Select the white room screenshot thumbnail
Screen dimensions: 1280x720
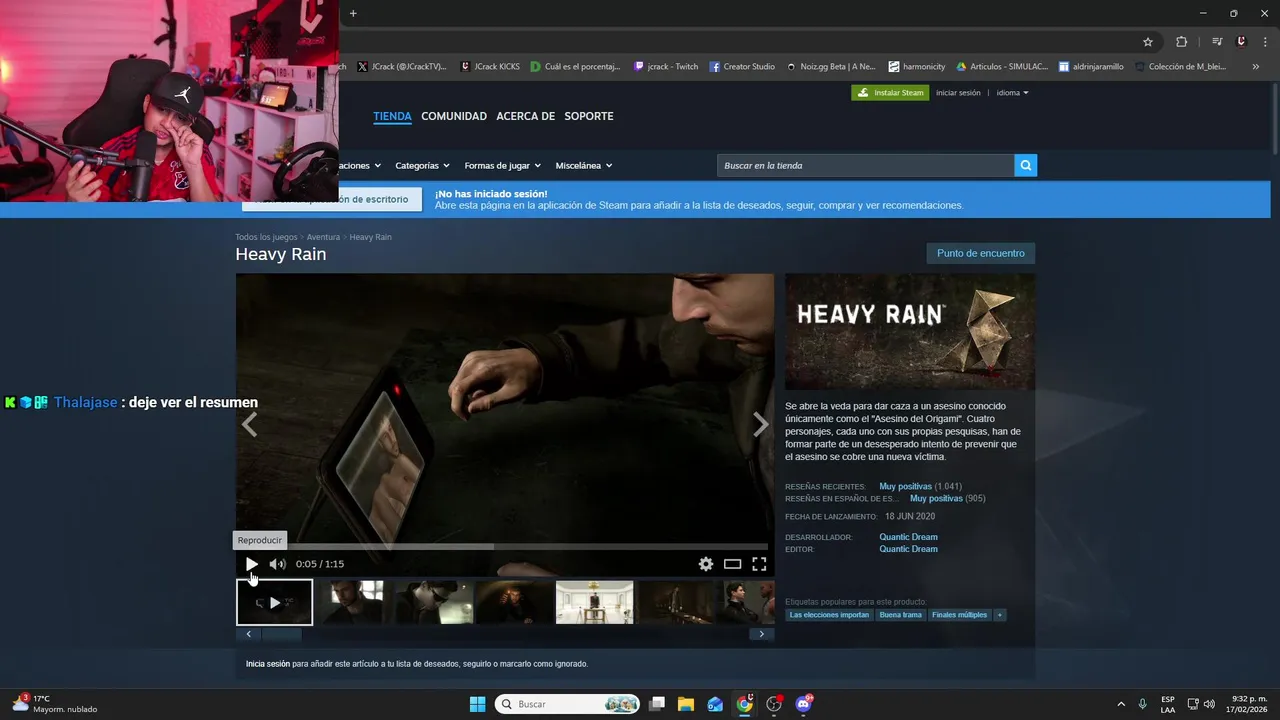(x=594, y=602)
